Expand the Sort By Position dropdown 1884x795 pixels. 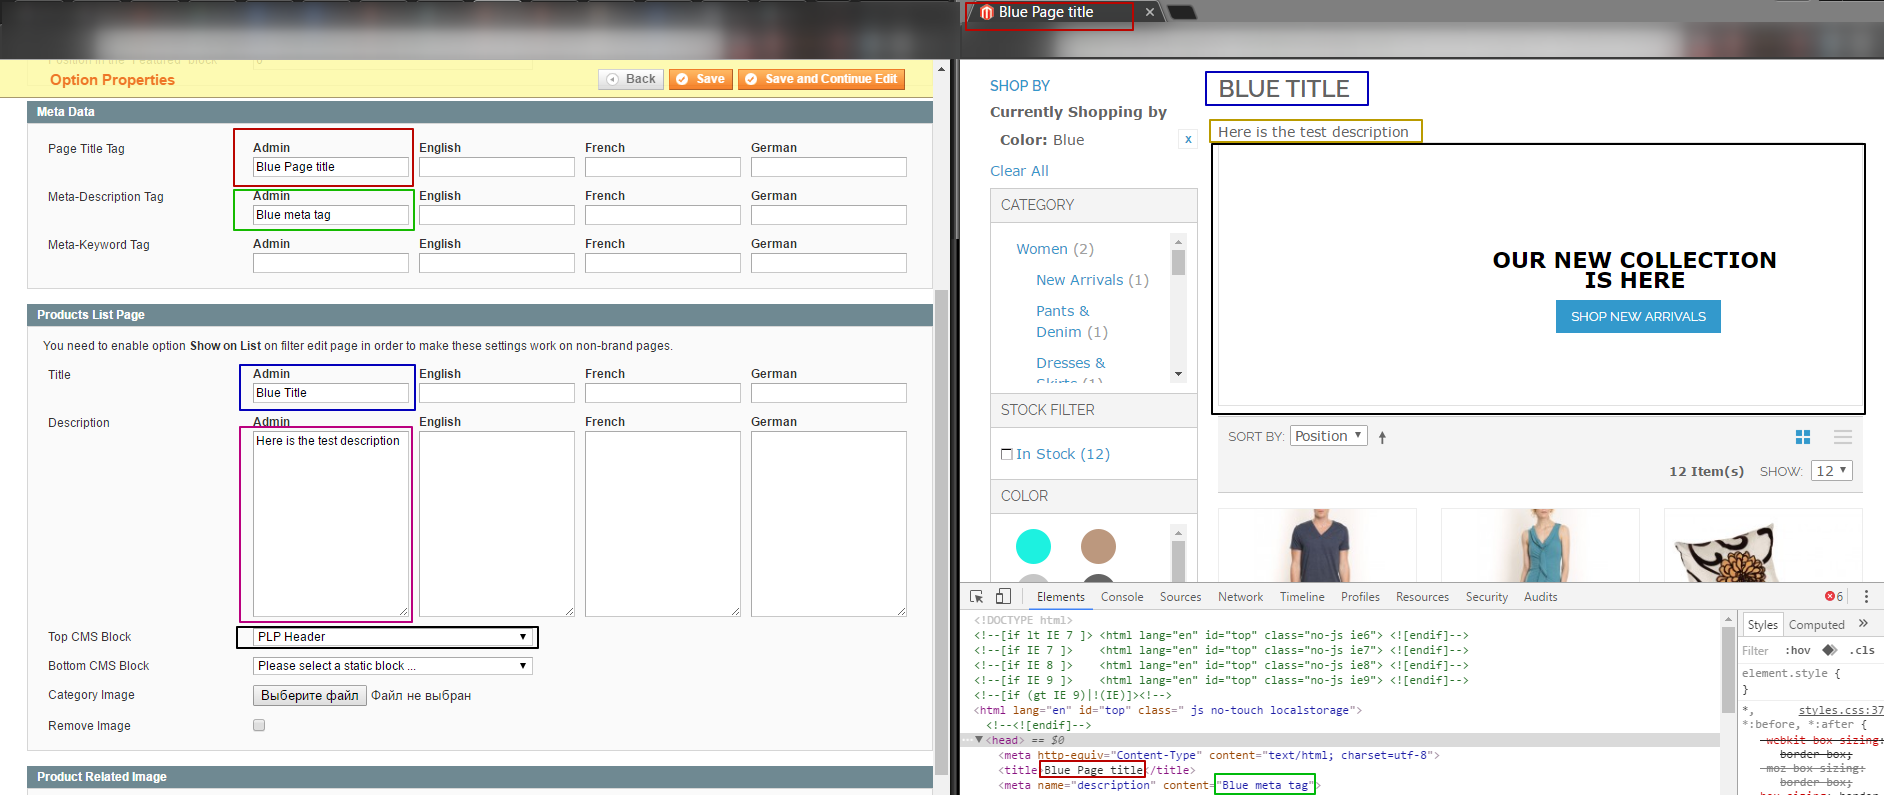[x=1328, y=436]
